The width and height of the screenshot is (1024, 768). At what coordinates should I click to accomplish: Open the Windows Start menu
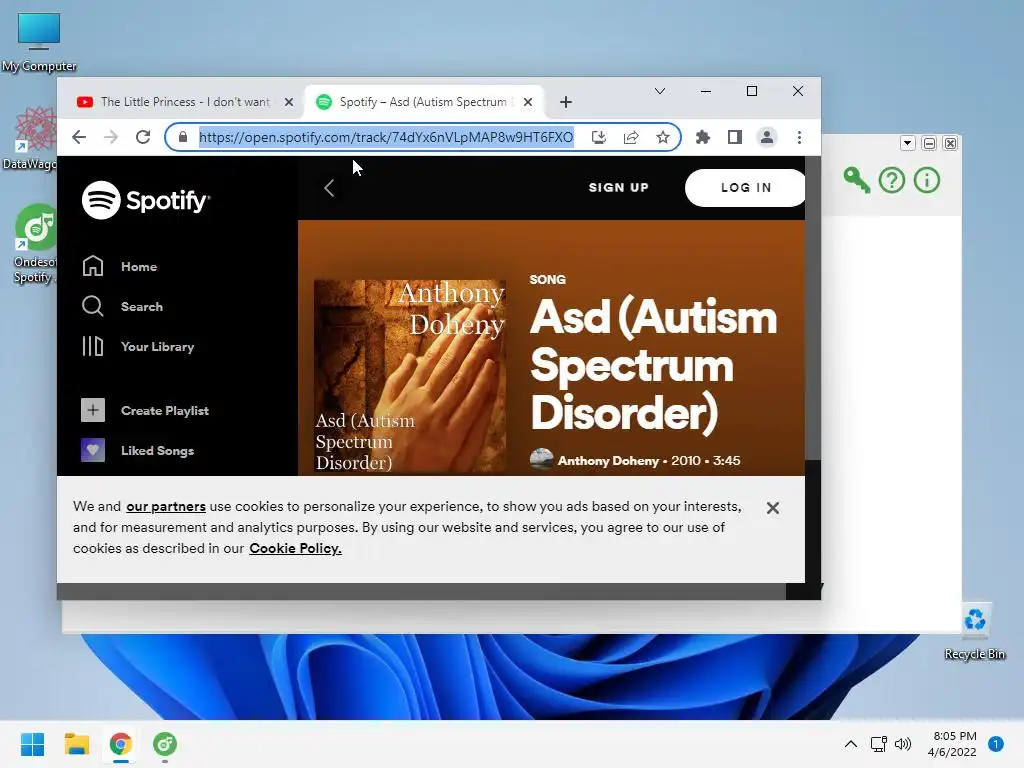point(32,744)
